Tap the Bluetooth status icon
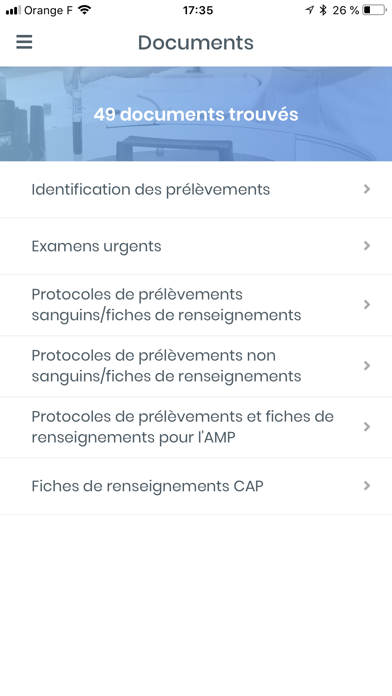The height and width of the screenshot is (696, 392). pos(323,10)
